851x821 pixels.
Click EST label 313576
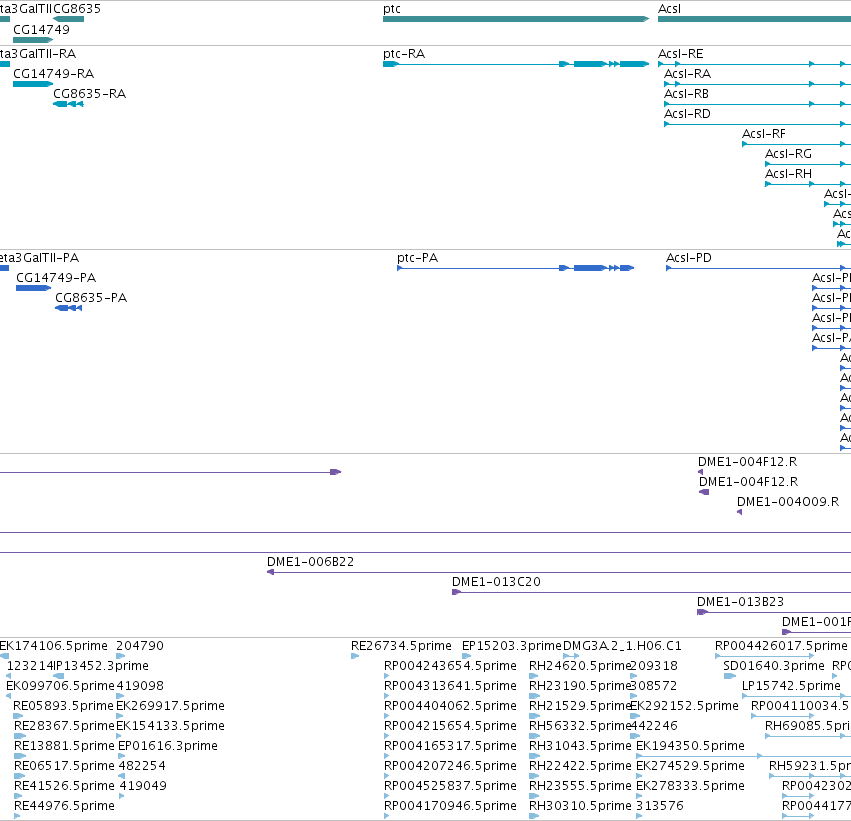659,807
